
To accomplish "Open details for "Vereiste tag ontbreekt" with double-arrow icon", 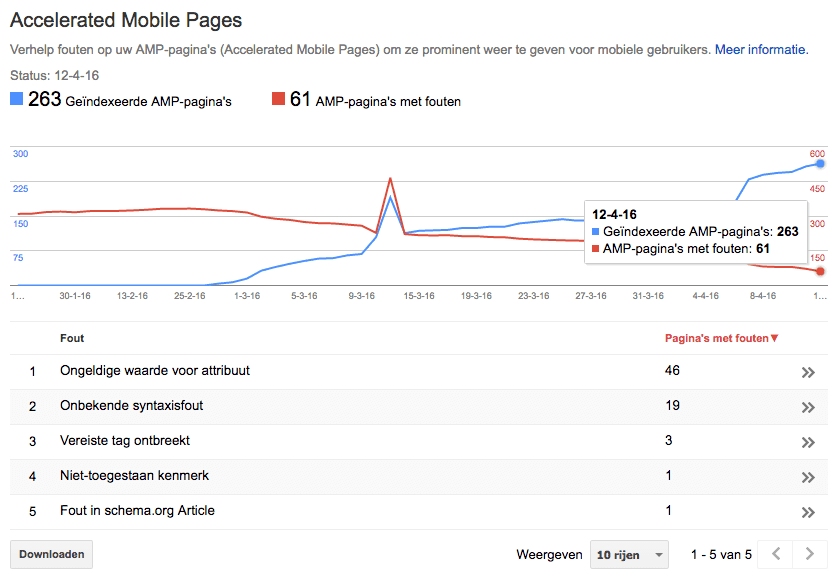I will click(808, 441).
